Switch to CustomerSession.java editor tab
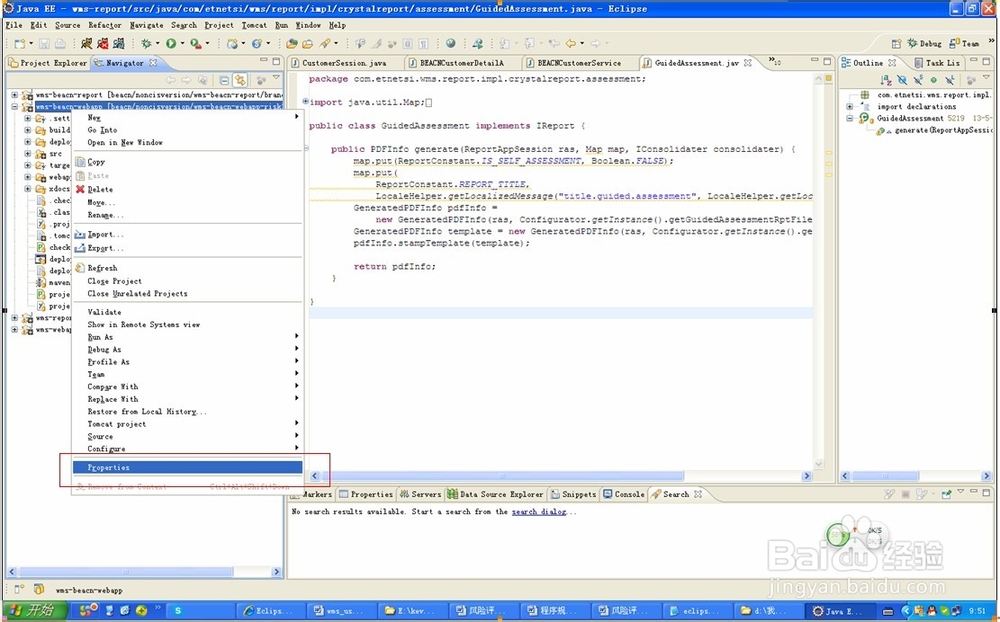Image resolution: width=1000 pixels, height=622 pixels. 344,63
